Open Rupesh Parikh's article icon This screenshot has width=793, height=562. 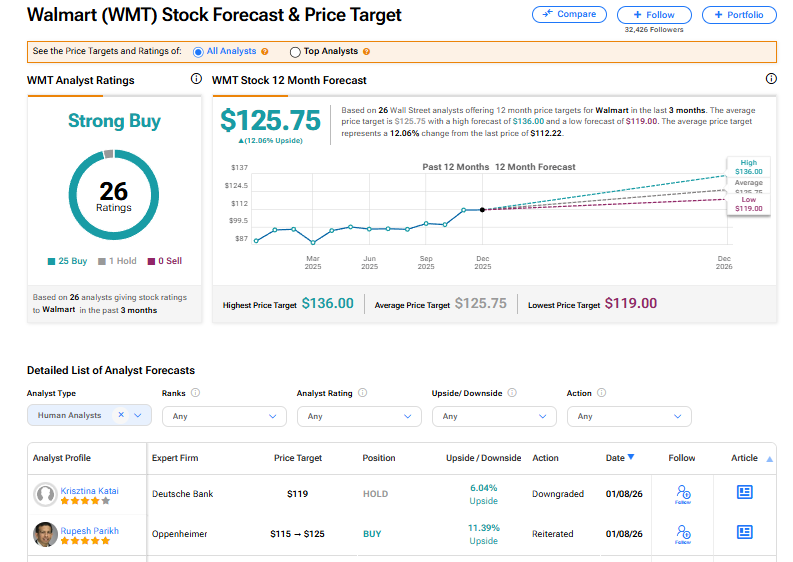(744, 532)
